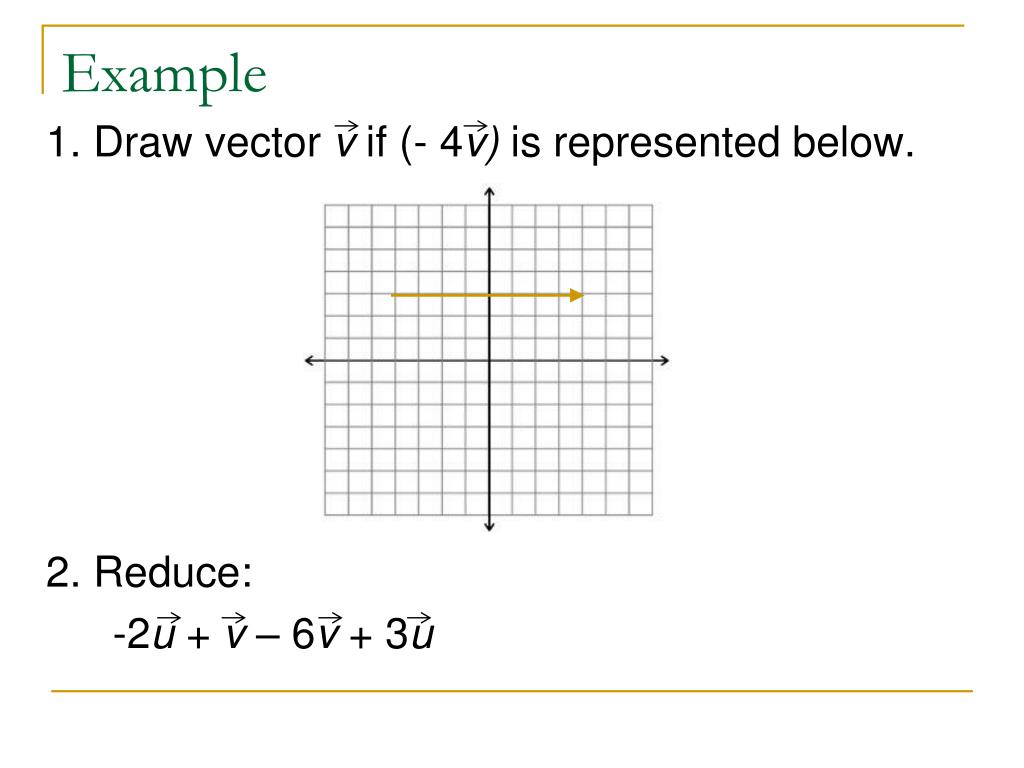Click the Example slide title
This screenshot has height=768, width=1024.
click(164, 76)
